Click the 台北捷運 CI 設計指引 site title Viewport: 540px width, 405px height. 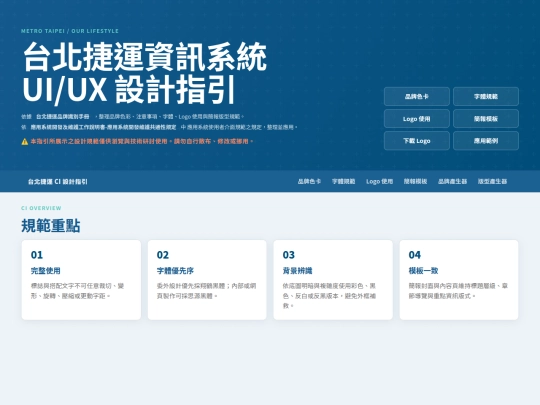pos(58,181)
